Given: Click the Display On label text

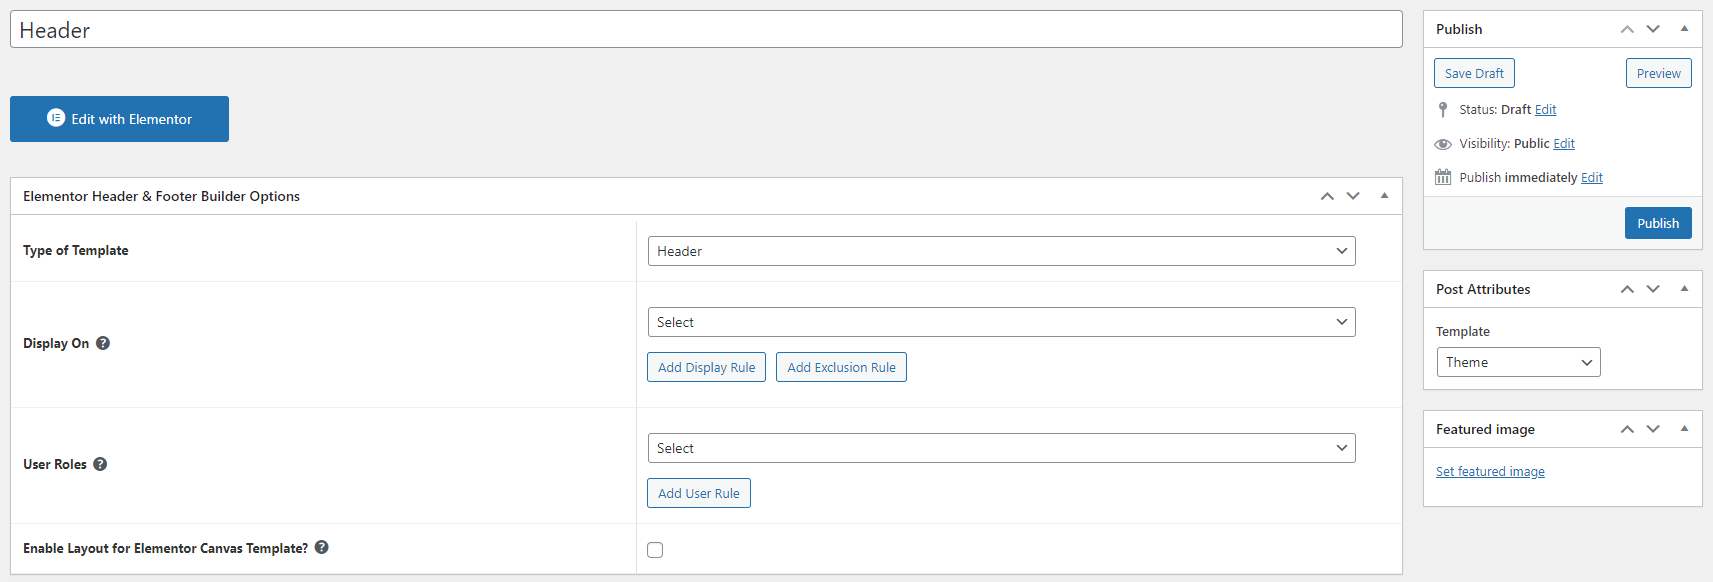Looking at the screenshot, I should pyautogui.click(x=56, y=343).
